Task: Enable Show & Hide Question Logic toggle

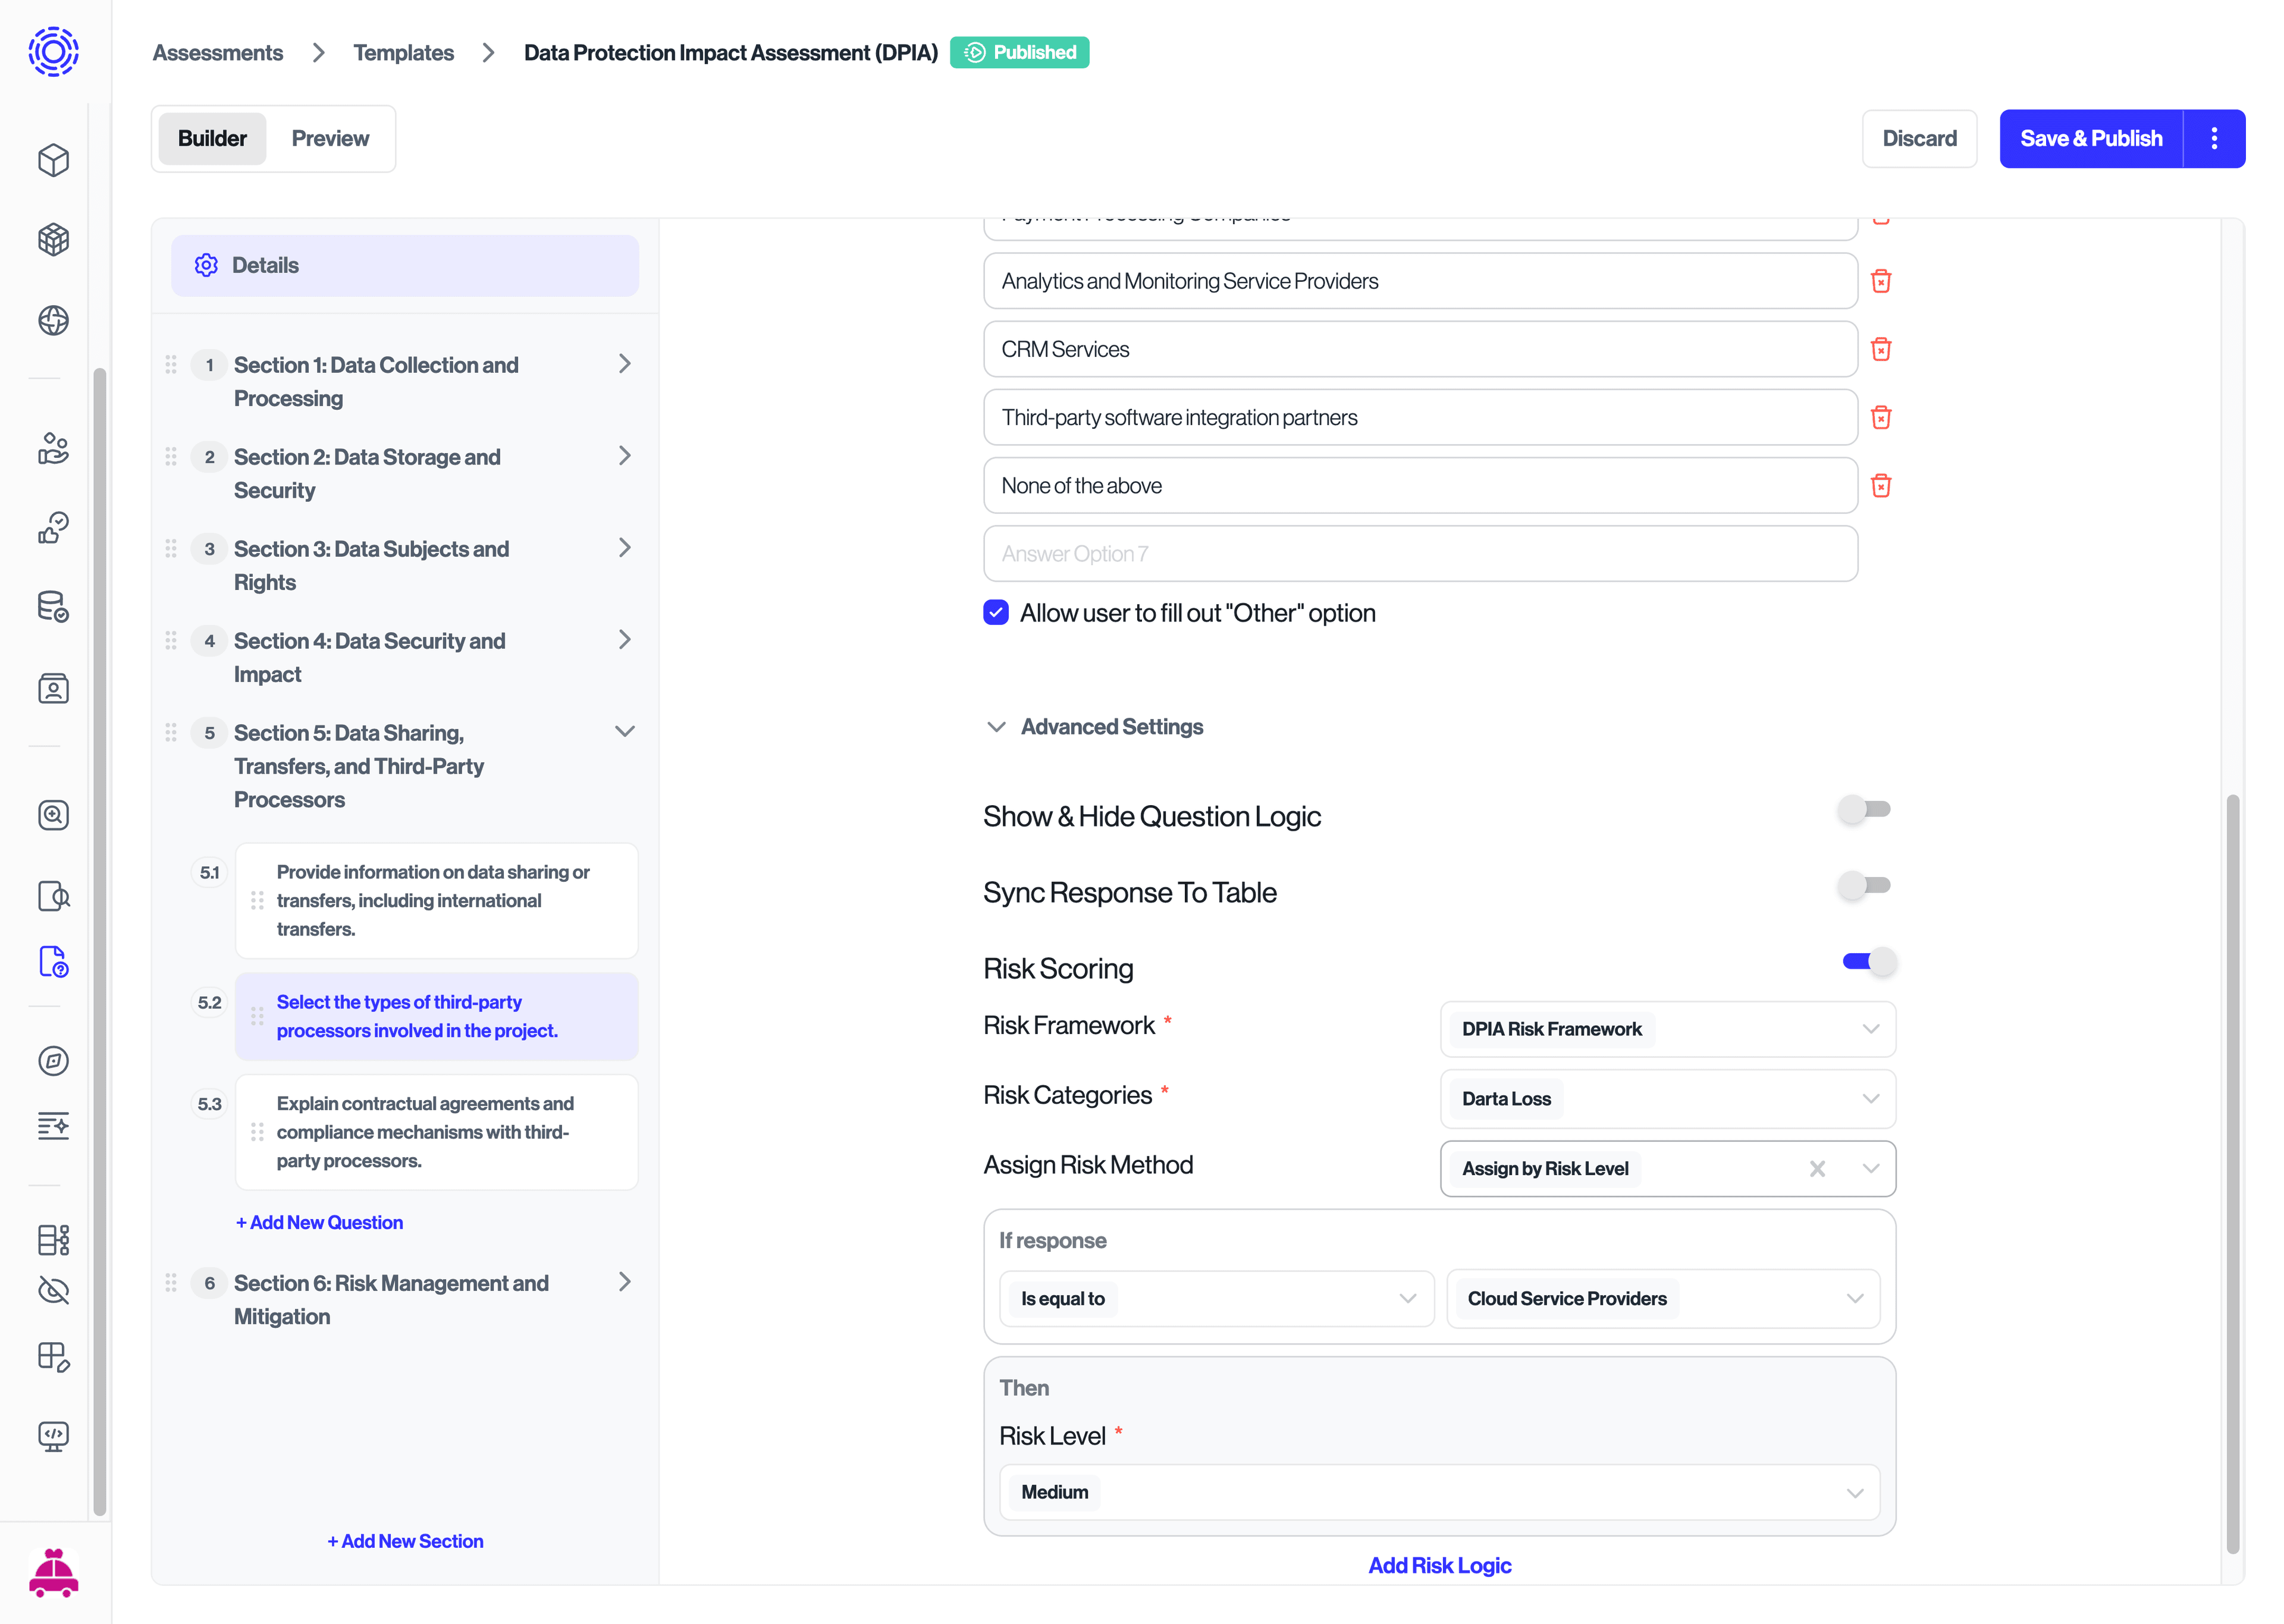Action: click(x=1864, y=809)
